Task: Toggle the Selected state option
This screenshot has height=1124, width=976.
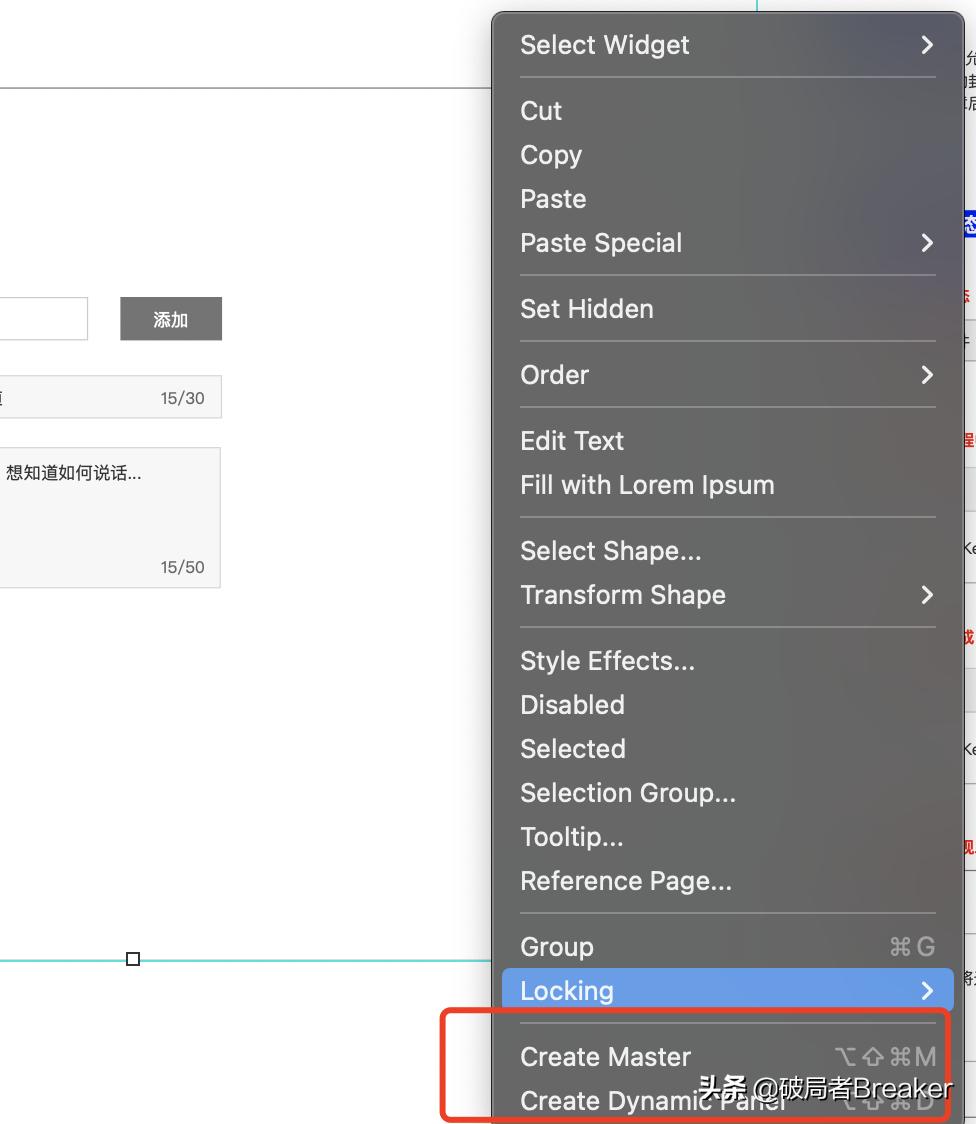Action: tap(573, 749)
